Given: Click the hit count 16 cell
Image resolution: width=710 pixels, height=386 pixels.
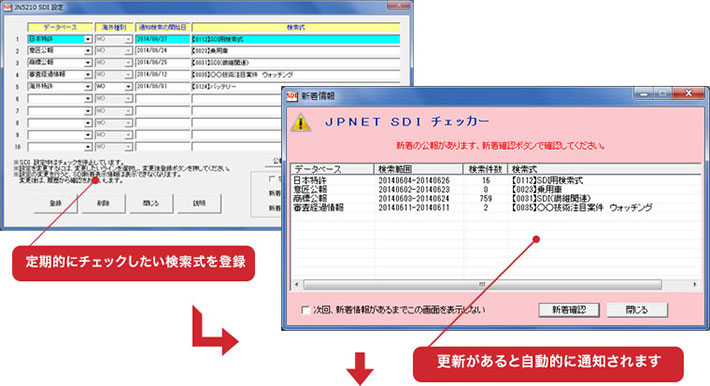Looking at the screenshot, I should pyautogui.click(x=486, y=180).
